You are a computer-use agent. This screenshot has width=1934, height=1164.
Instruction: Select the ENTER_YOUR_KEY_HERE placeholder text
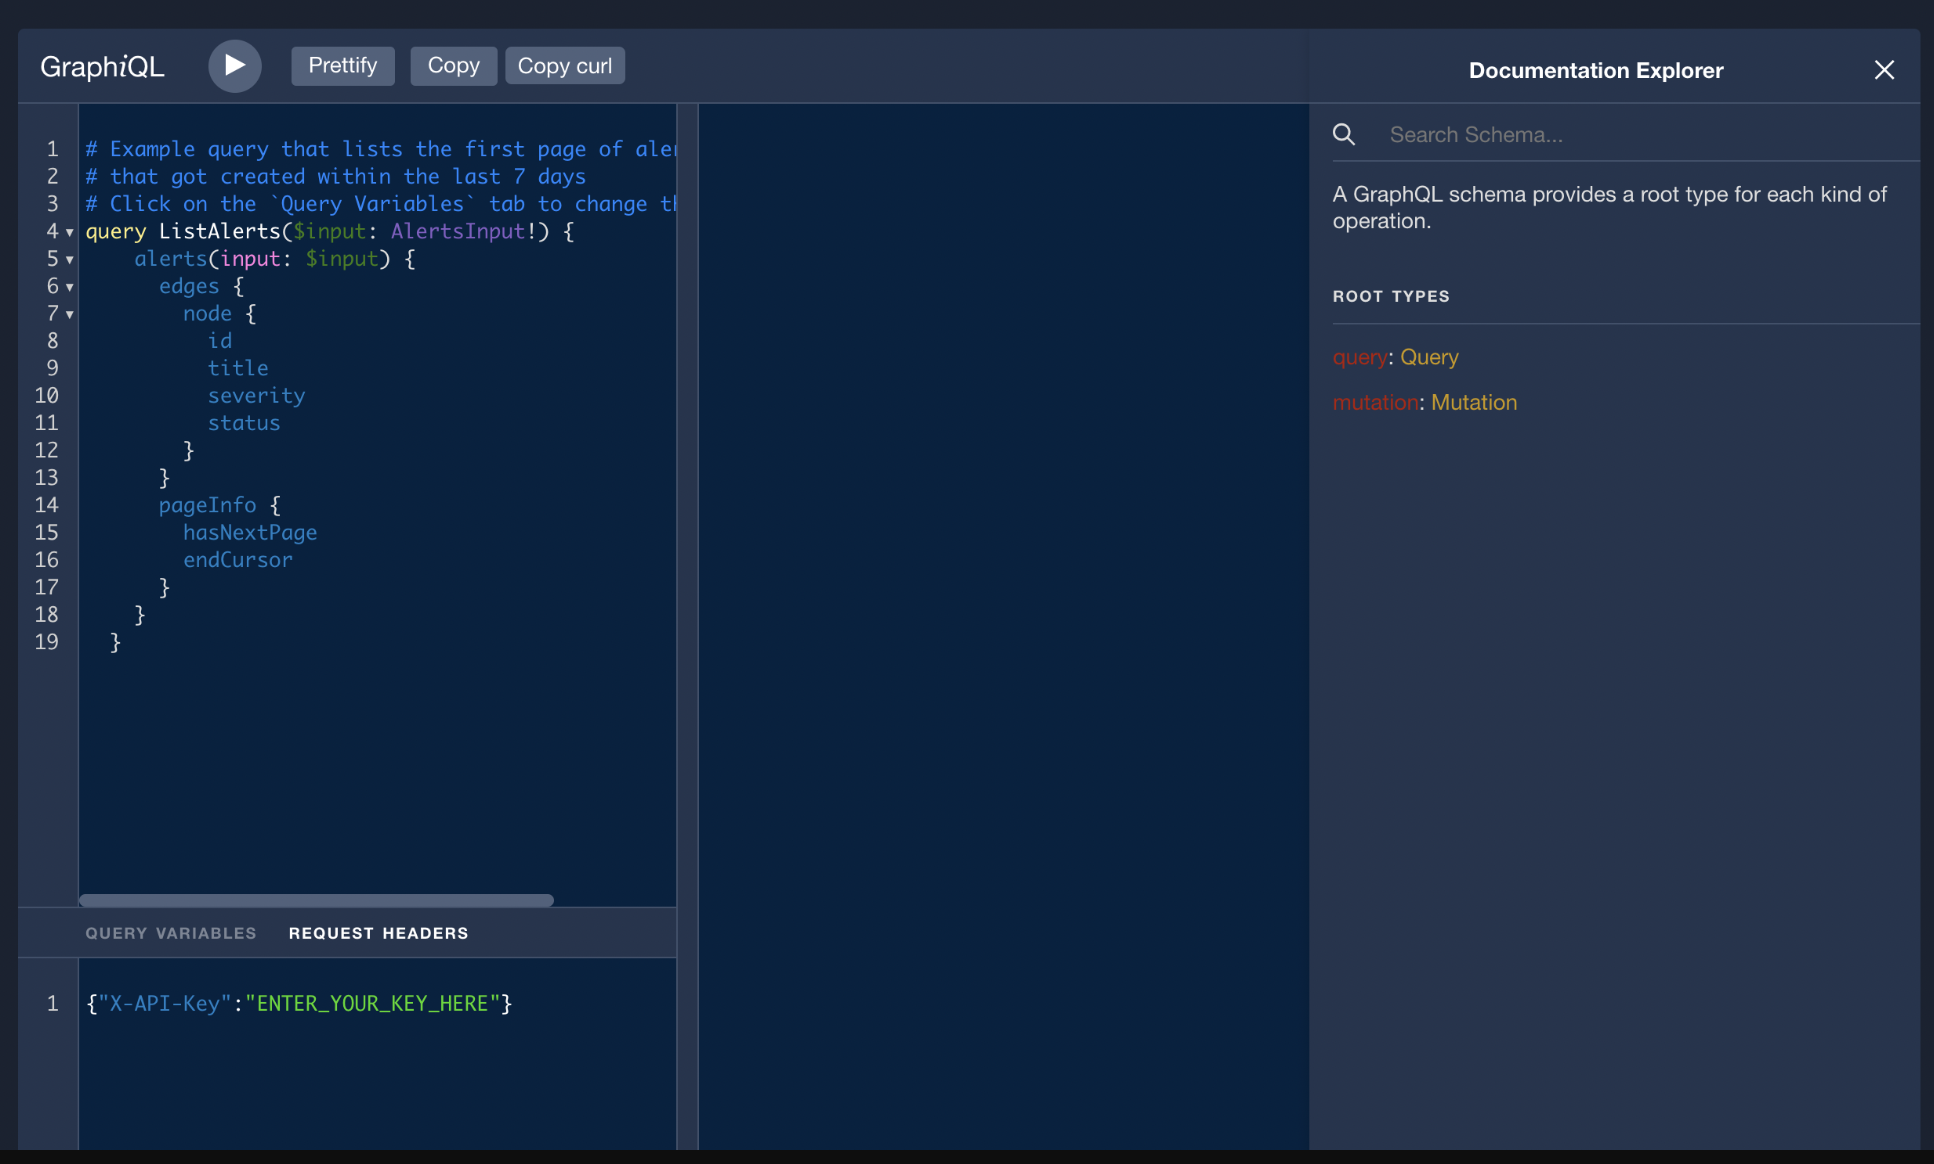[372, 1003]
